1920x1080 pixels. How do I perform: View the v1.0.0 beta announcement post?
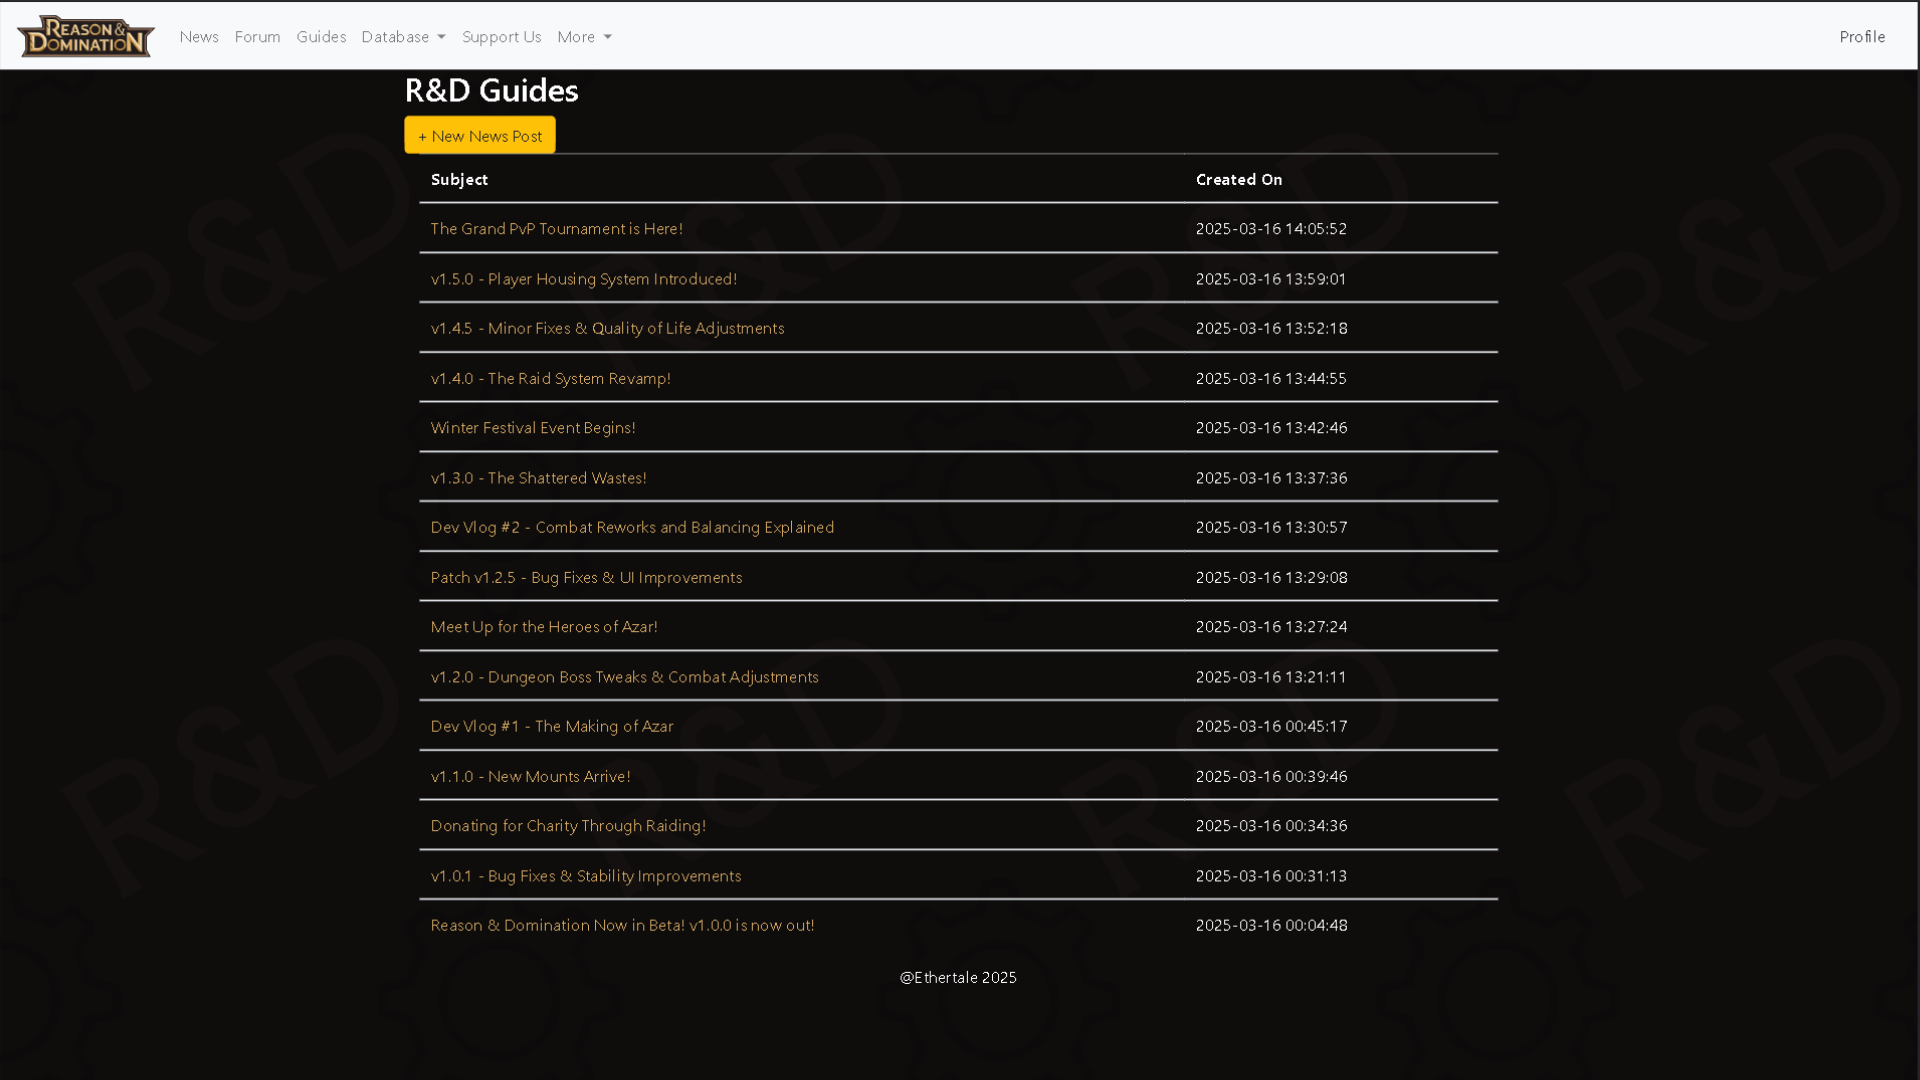click(x=622, y=925)
